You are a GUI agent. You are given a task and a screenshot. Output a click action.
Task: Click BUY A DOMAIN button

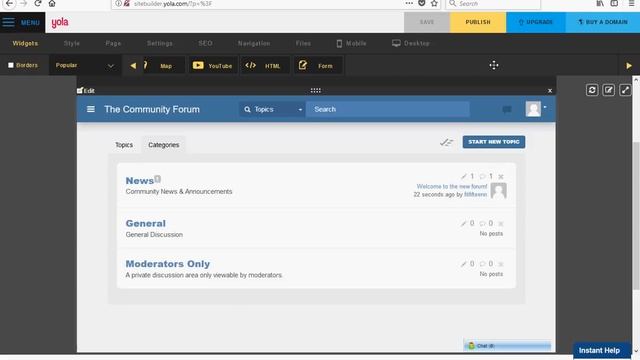click(x=603, y=22)
